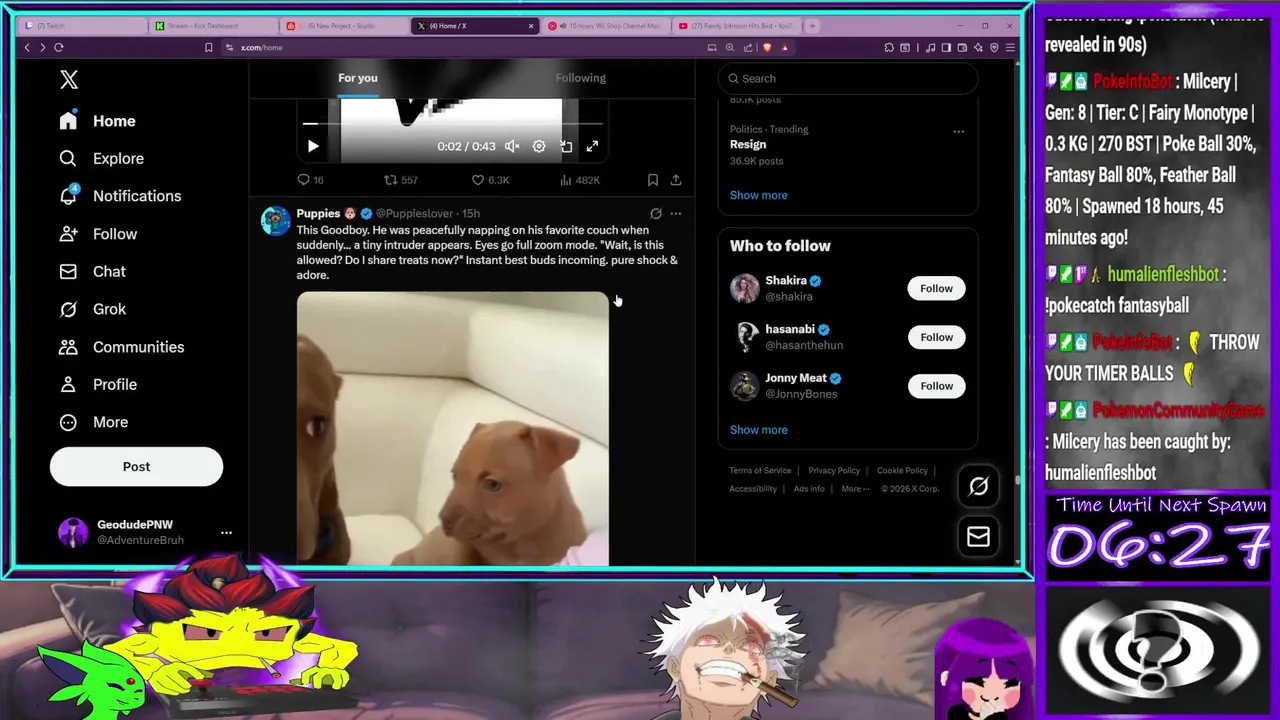
Task: Open the browser hamburger menu
Action: (1010, 47)
